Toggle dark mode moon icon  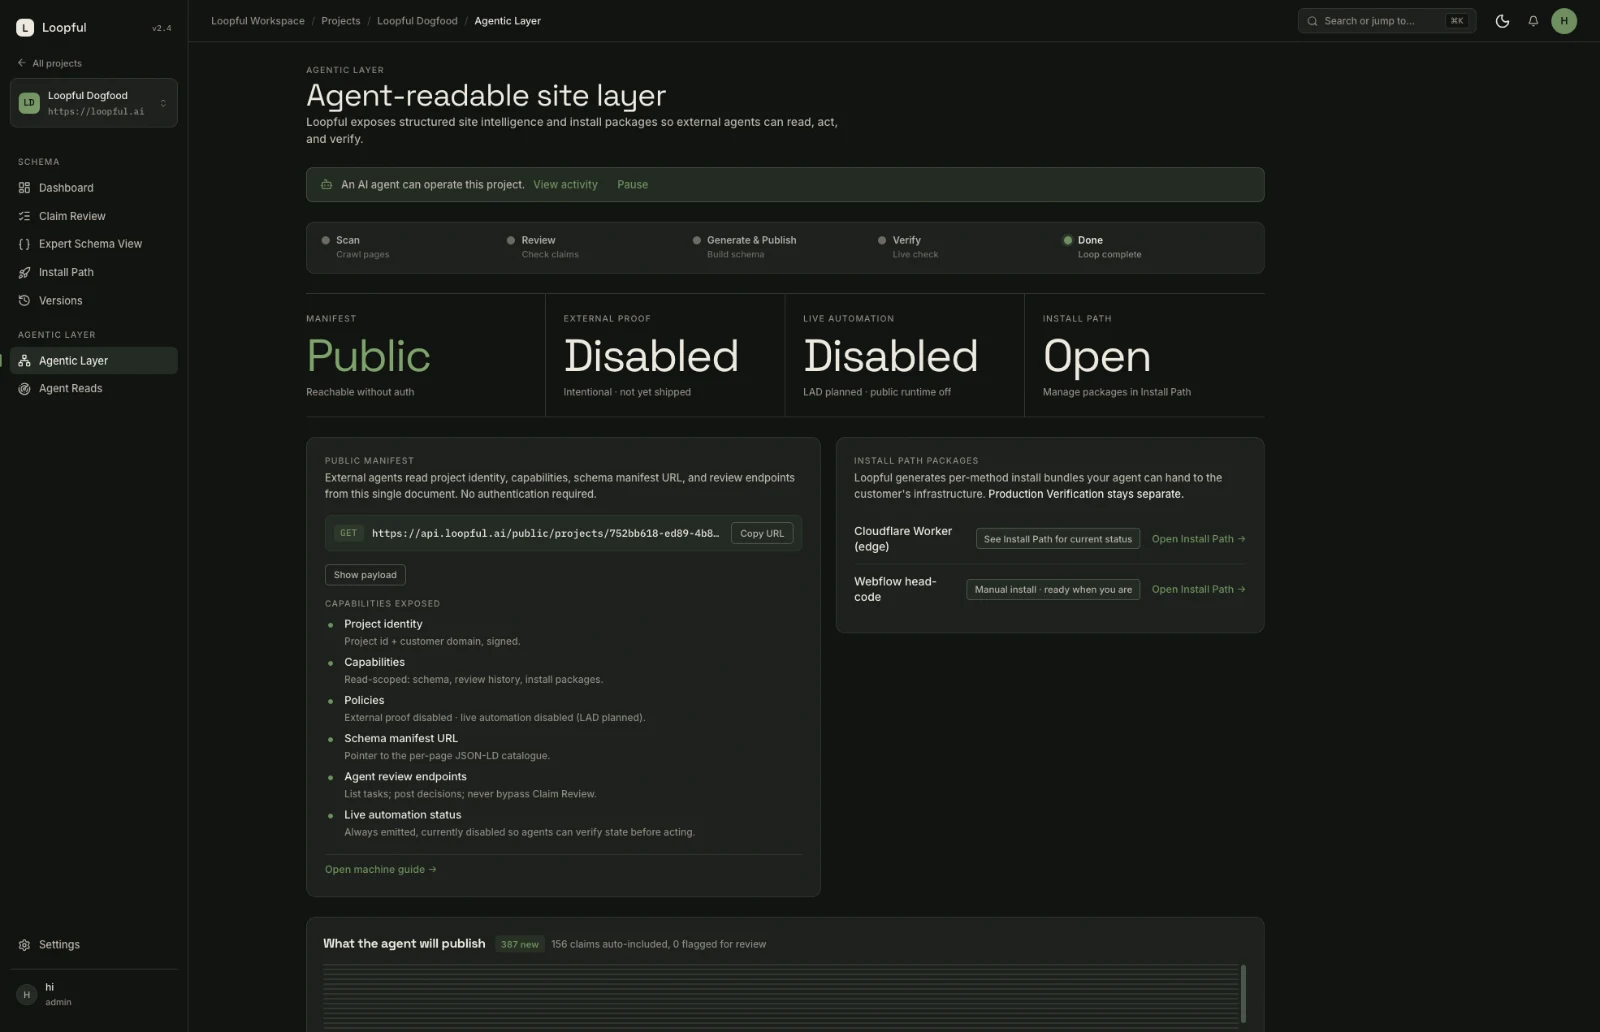1502,21
